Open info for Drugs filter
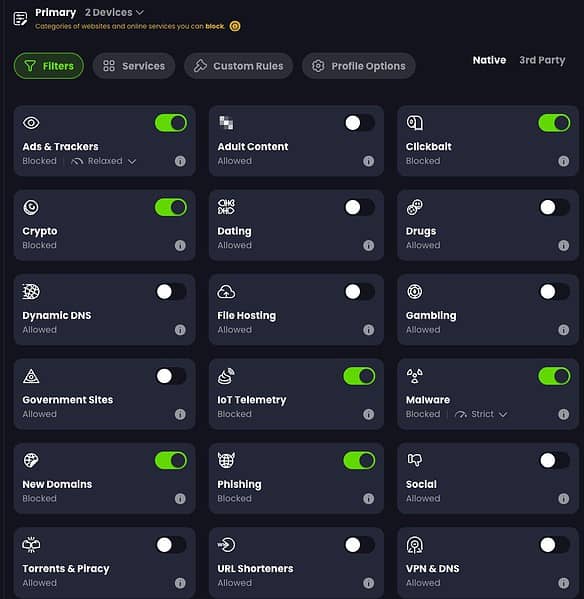This screenshot has height=599, width=584. pyautogui.click(x=564, y=245)
